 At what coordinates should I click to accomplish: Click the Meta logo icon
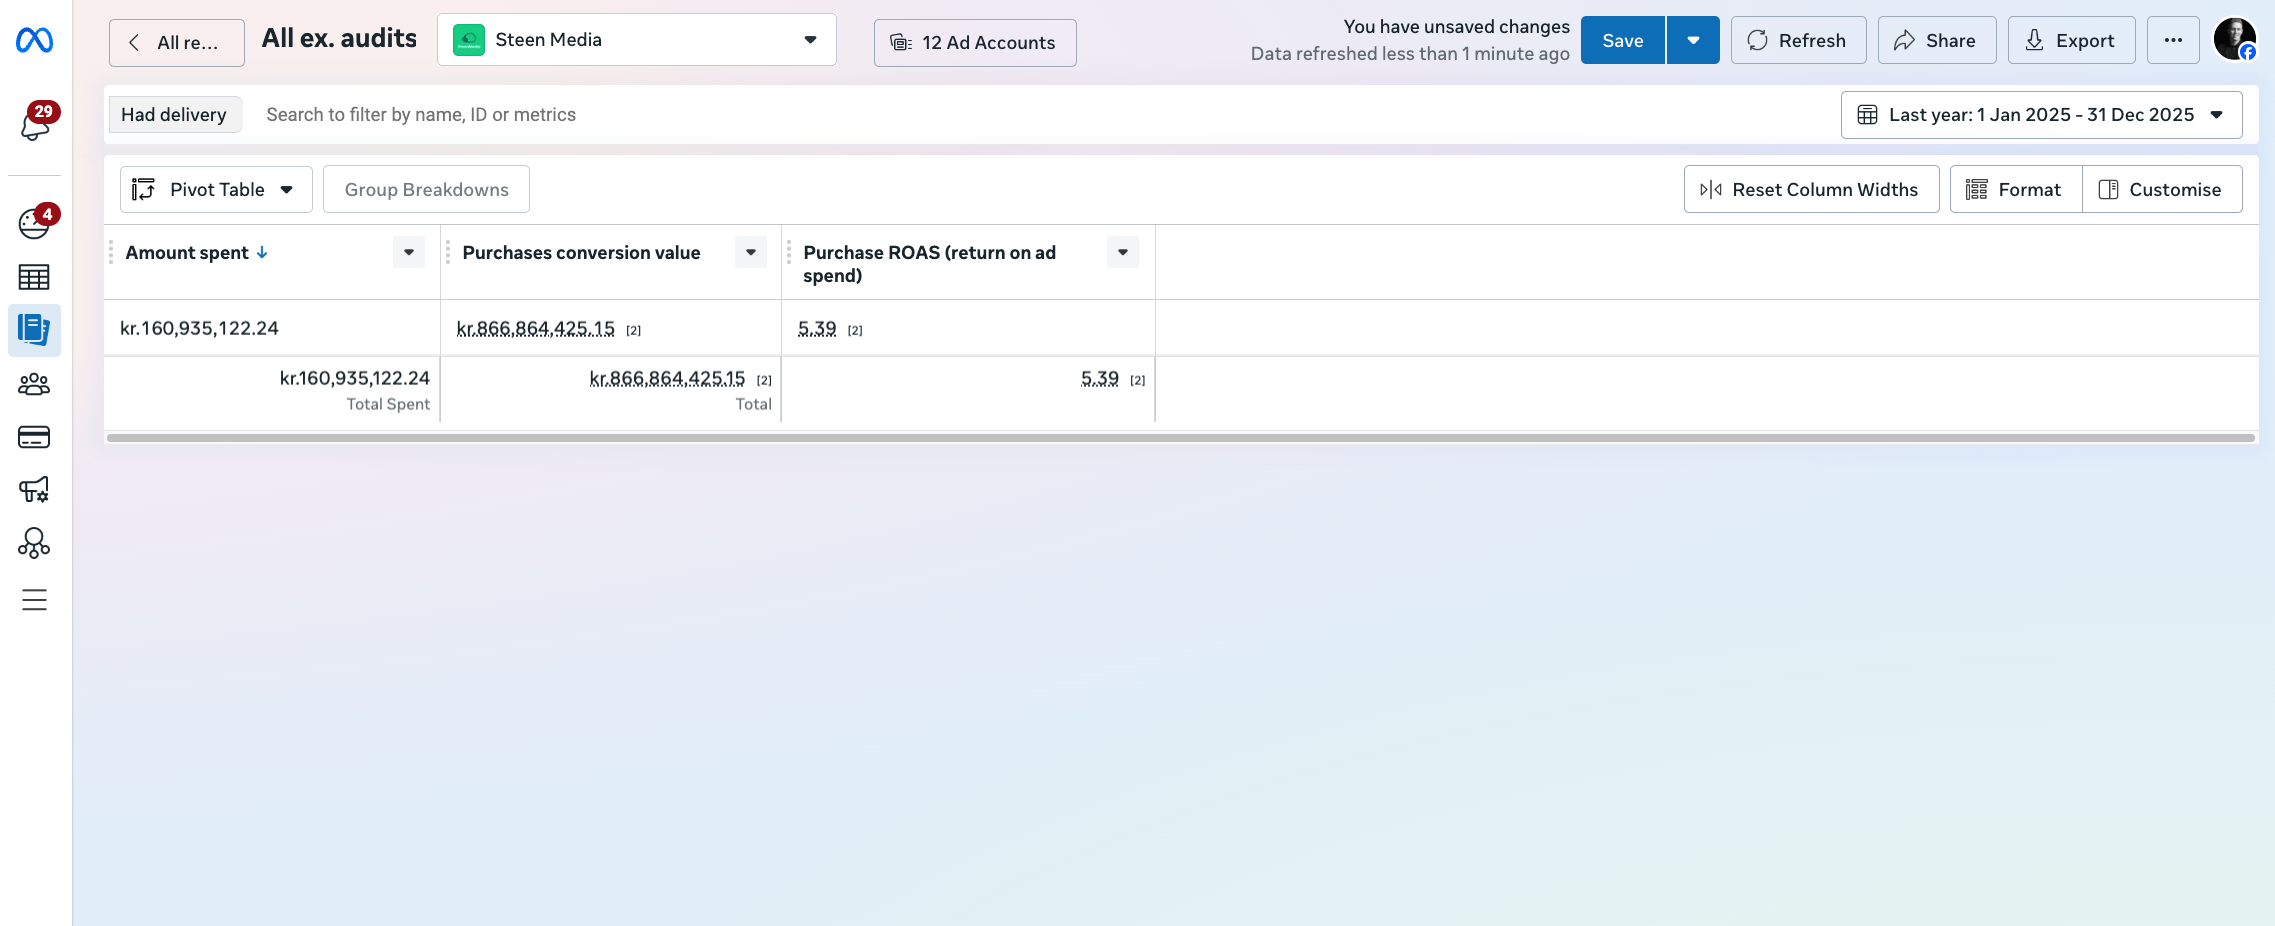34,40
